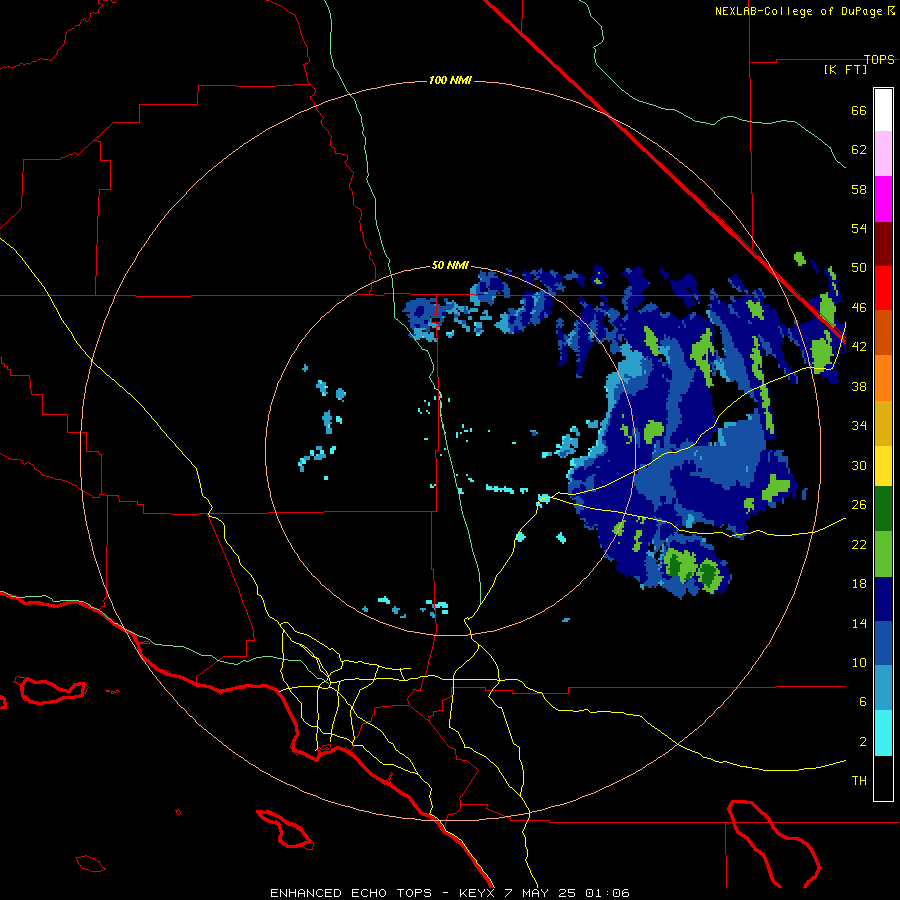Click the light pink 62 kft legend swatch
This screenshot has height=900, width=900.
pyautogui.click(x=883, y=154)
